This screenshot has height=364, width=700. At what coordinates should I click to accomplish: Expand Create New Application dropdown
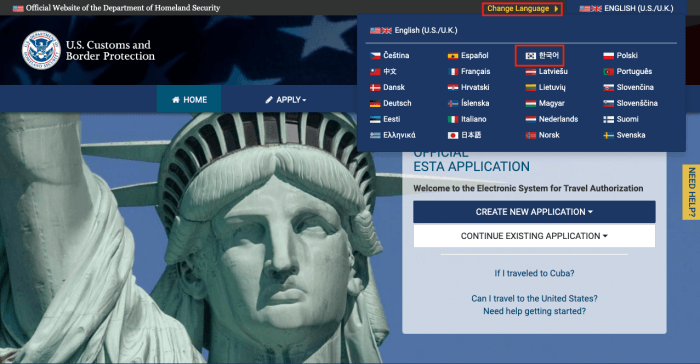534,212
